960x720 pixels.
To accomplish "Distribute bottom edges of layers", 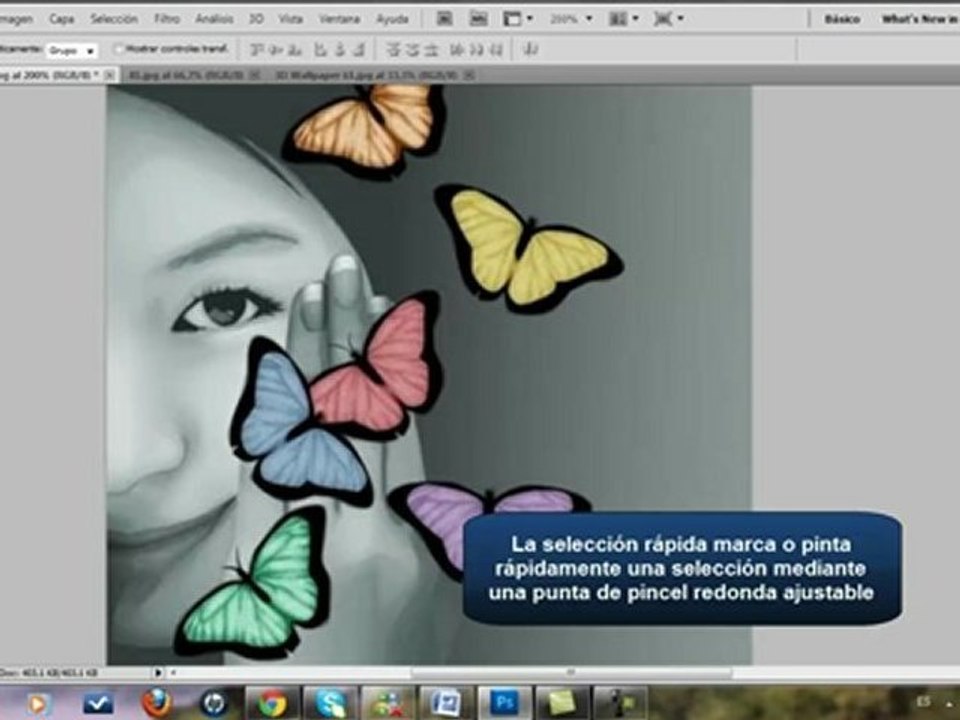I will (431, 50).
